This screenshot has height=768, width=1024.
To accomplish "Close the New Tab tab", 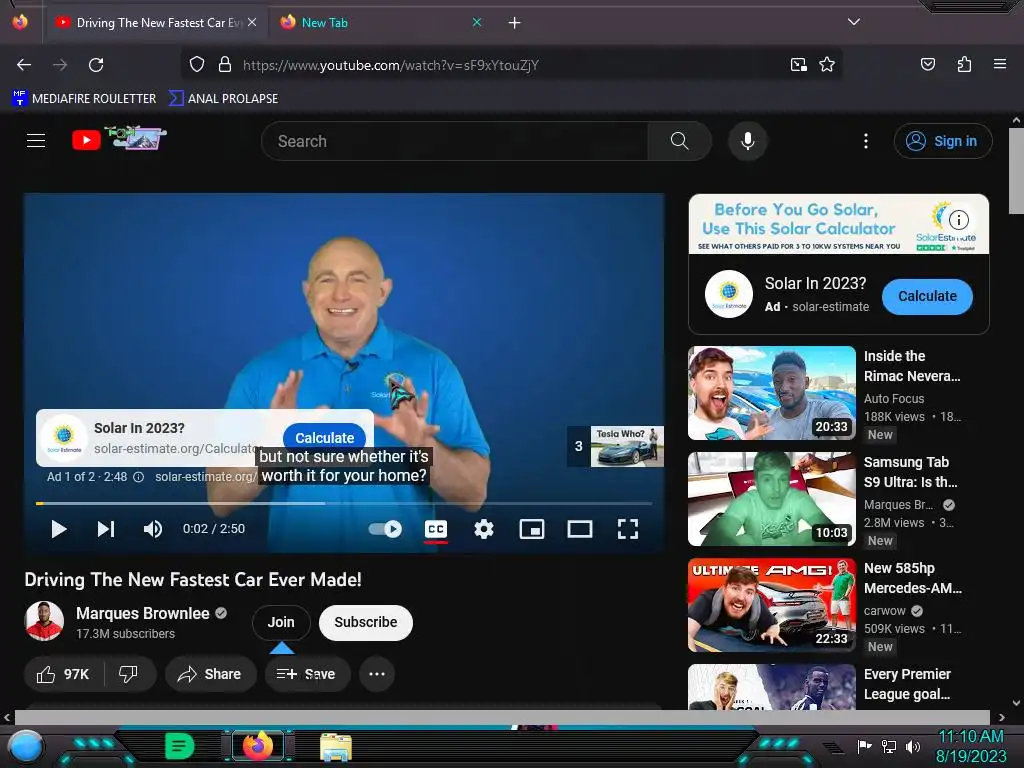I will coord(477,23).
